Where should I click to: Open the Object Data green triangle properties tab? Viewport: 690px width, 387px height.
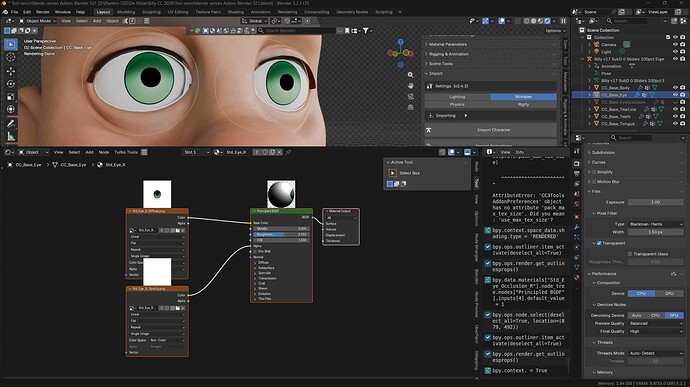577,267
